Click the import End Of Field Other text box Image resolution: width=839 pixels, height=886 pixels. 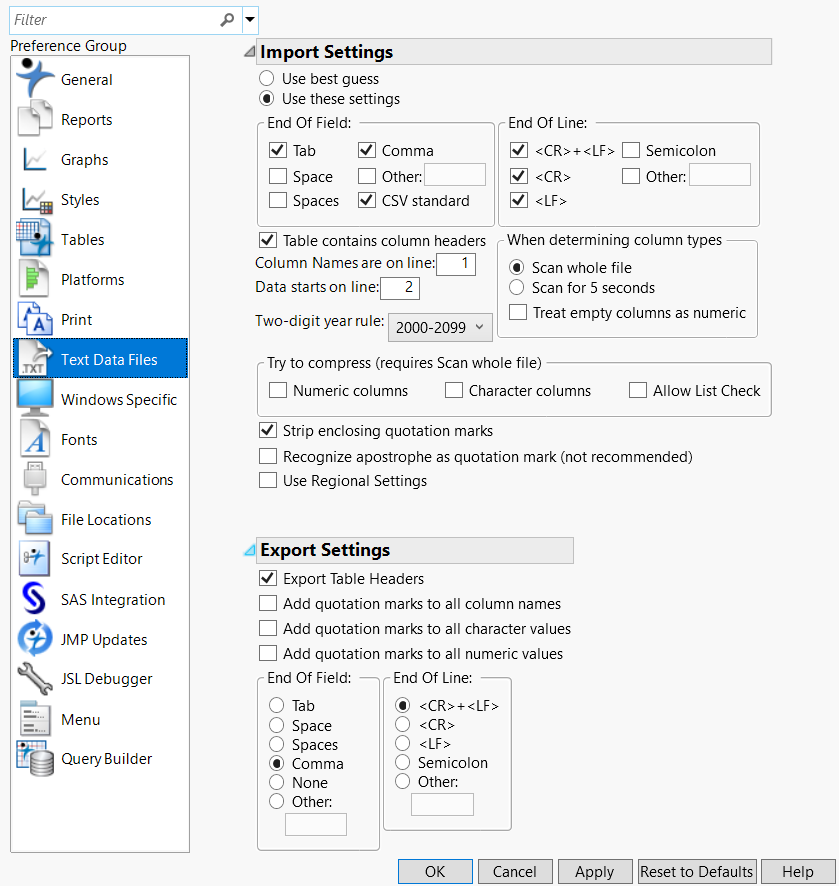tap(455, 175)
